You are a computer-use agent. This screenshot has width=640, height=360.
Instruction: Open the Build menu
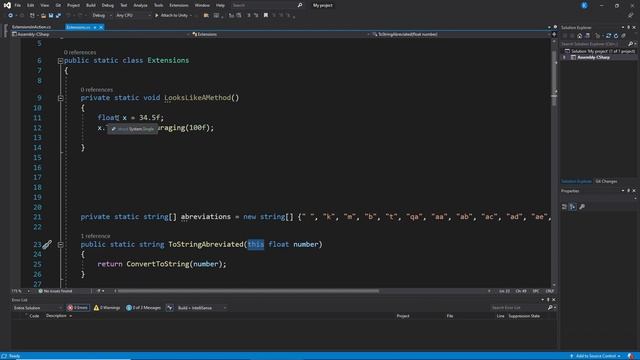pyautogui.click(x=91, y=5)
